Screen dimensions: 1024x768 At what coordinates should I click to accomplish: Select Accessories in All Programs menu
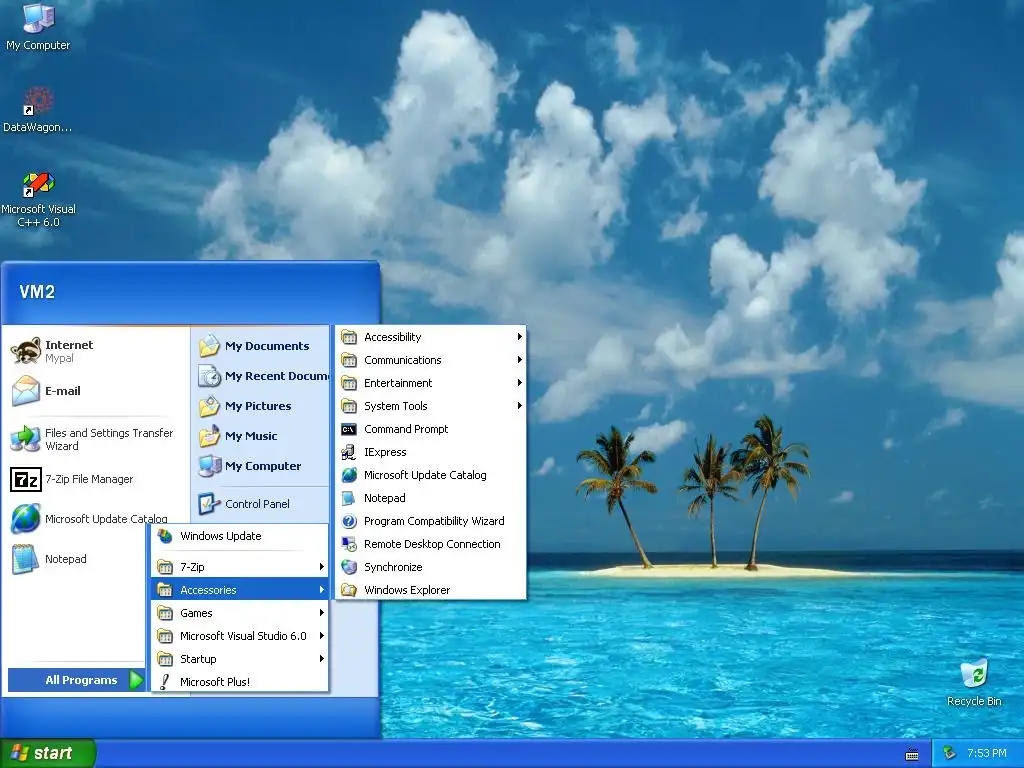tap(240, 590)
